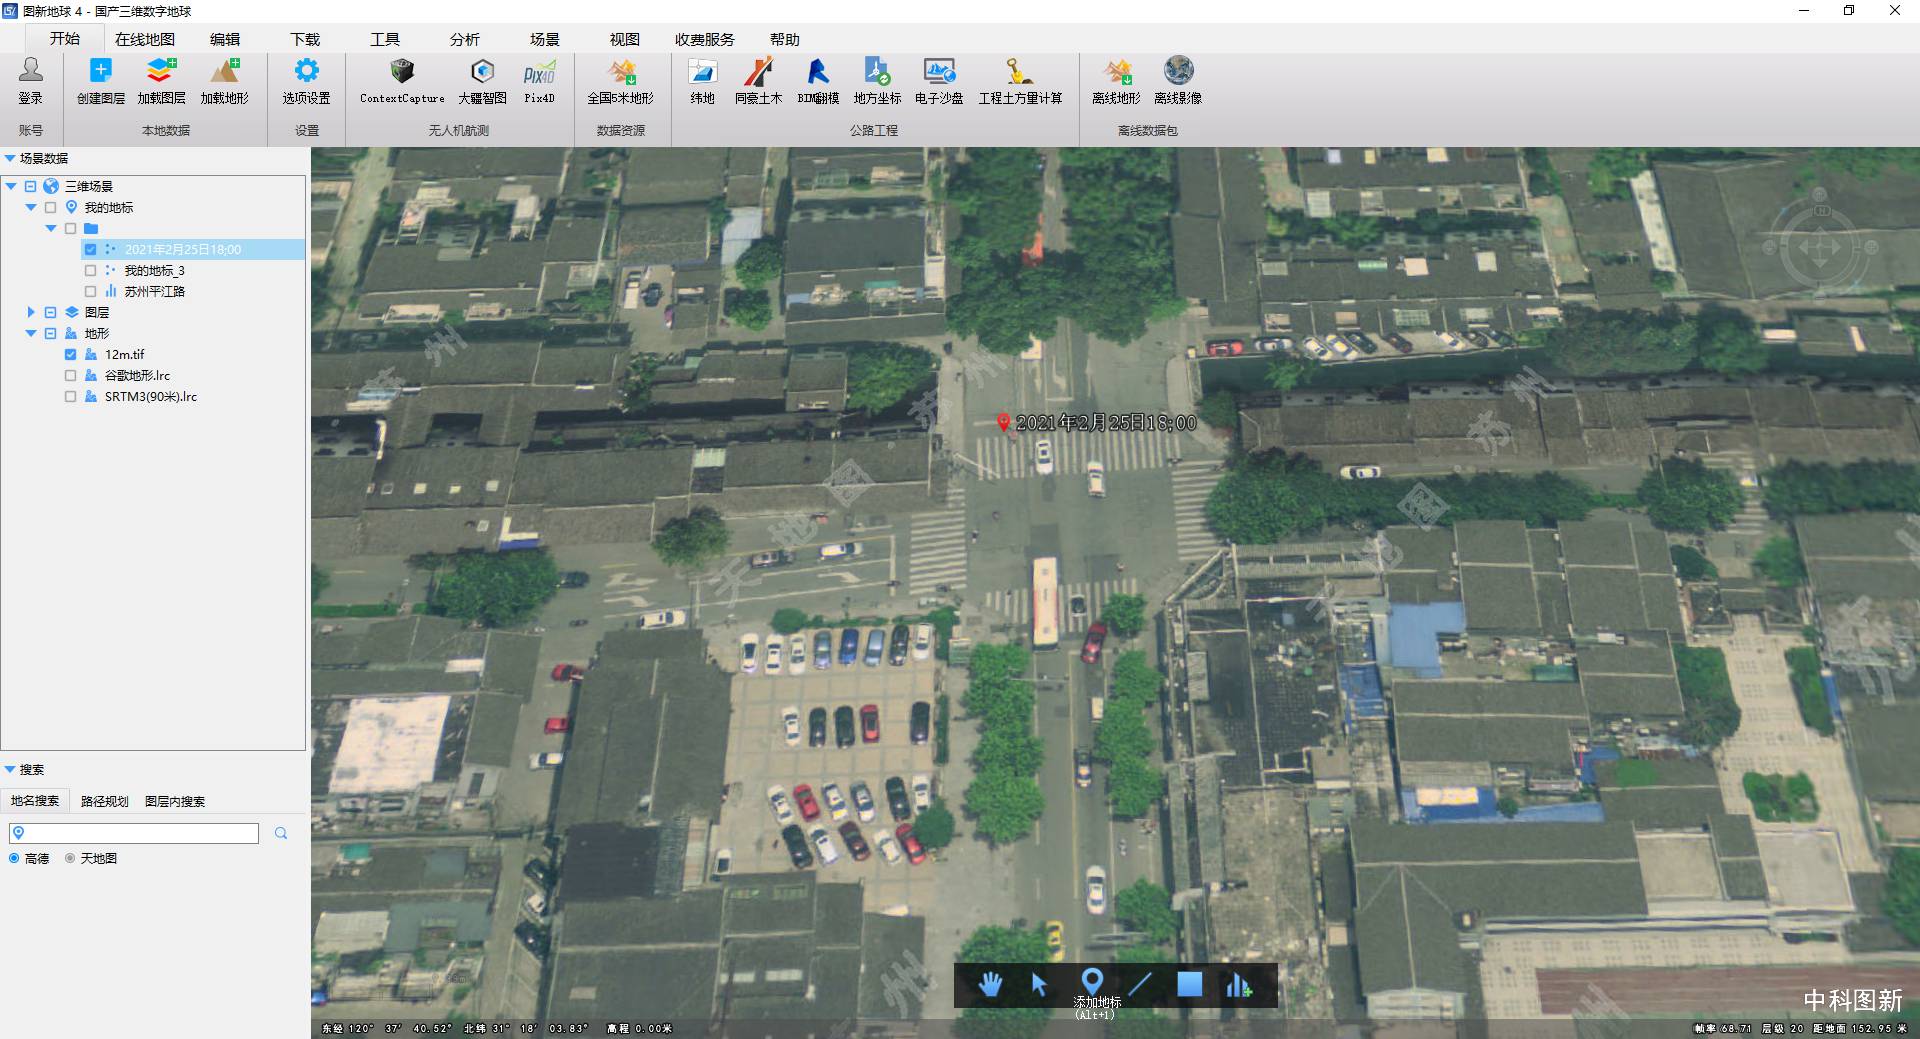The height and width of the screenshot is (1039, 1920).
Task: Open the Pix4D tool
Action: (x=540, y=81)
